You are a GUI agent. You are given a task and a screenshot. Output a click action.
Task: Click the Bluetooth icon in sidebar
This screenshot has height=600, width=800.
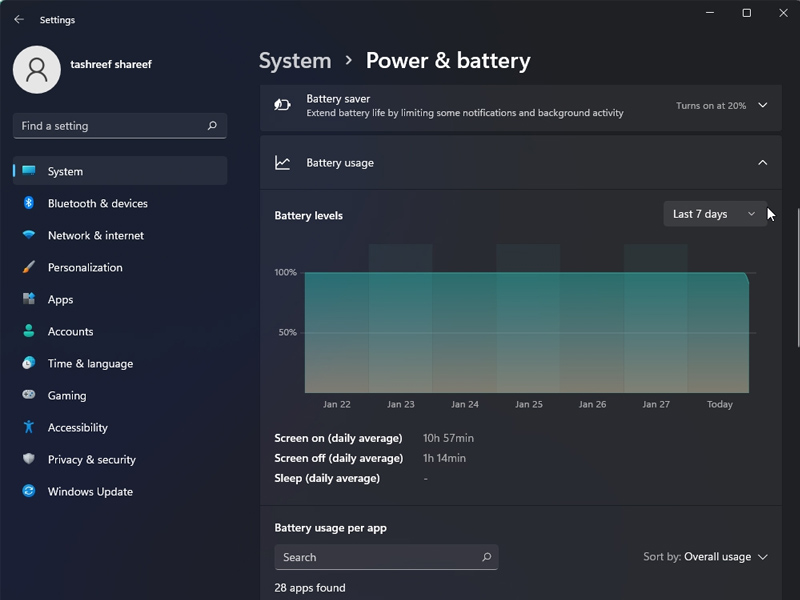click(x=29, y=203)
